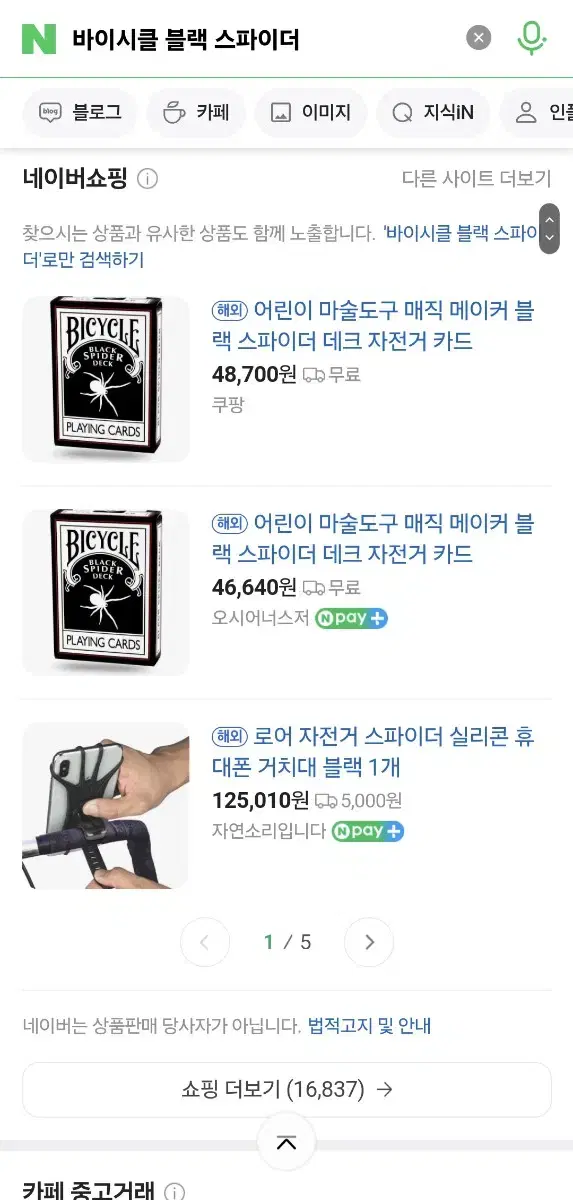Tap the green Naver N logo

coord(39,38)
